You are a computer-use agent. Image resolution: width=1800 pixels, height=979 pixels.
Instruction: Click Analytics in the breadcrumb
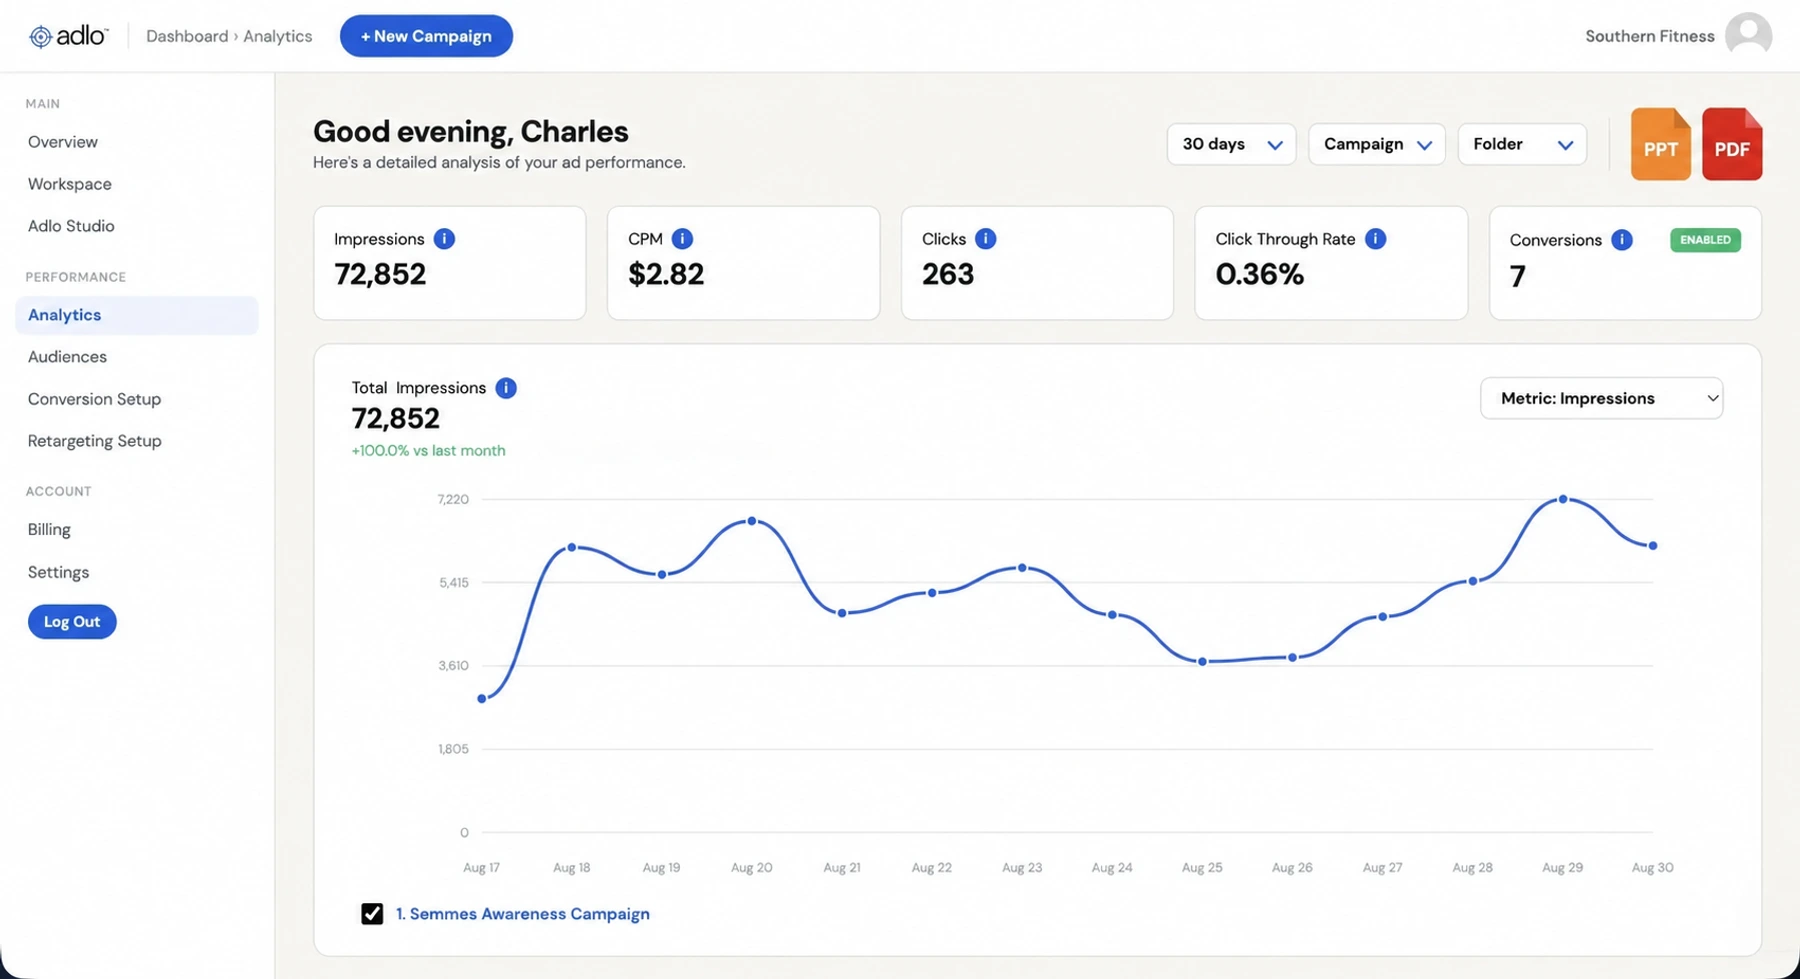(278, 36)
